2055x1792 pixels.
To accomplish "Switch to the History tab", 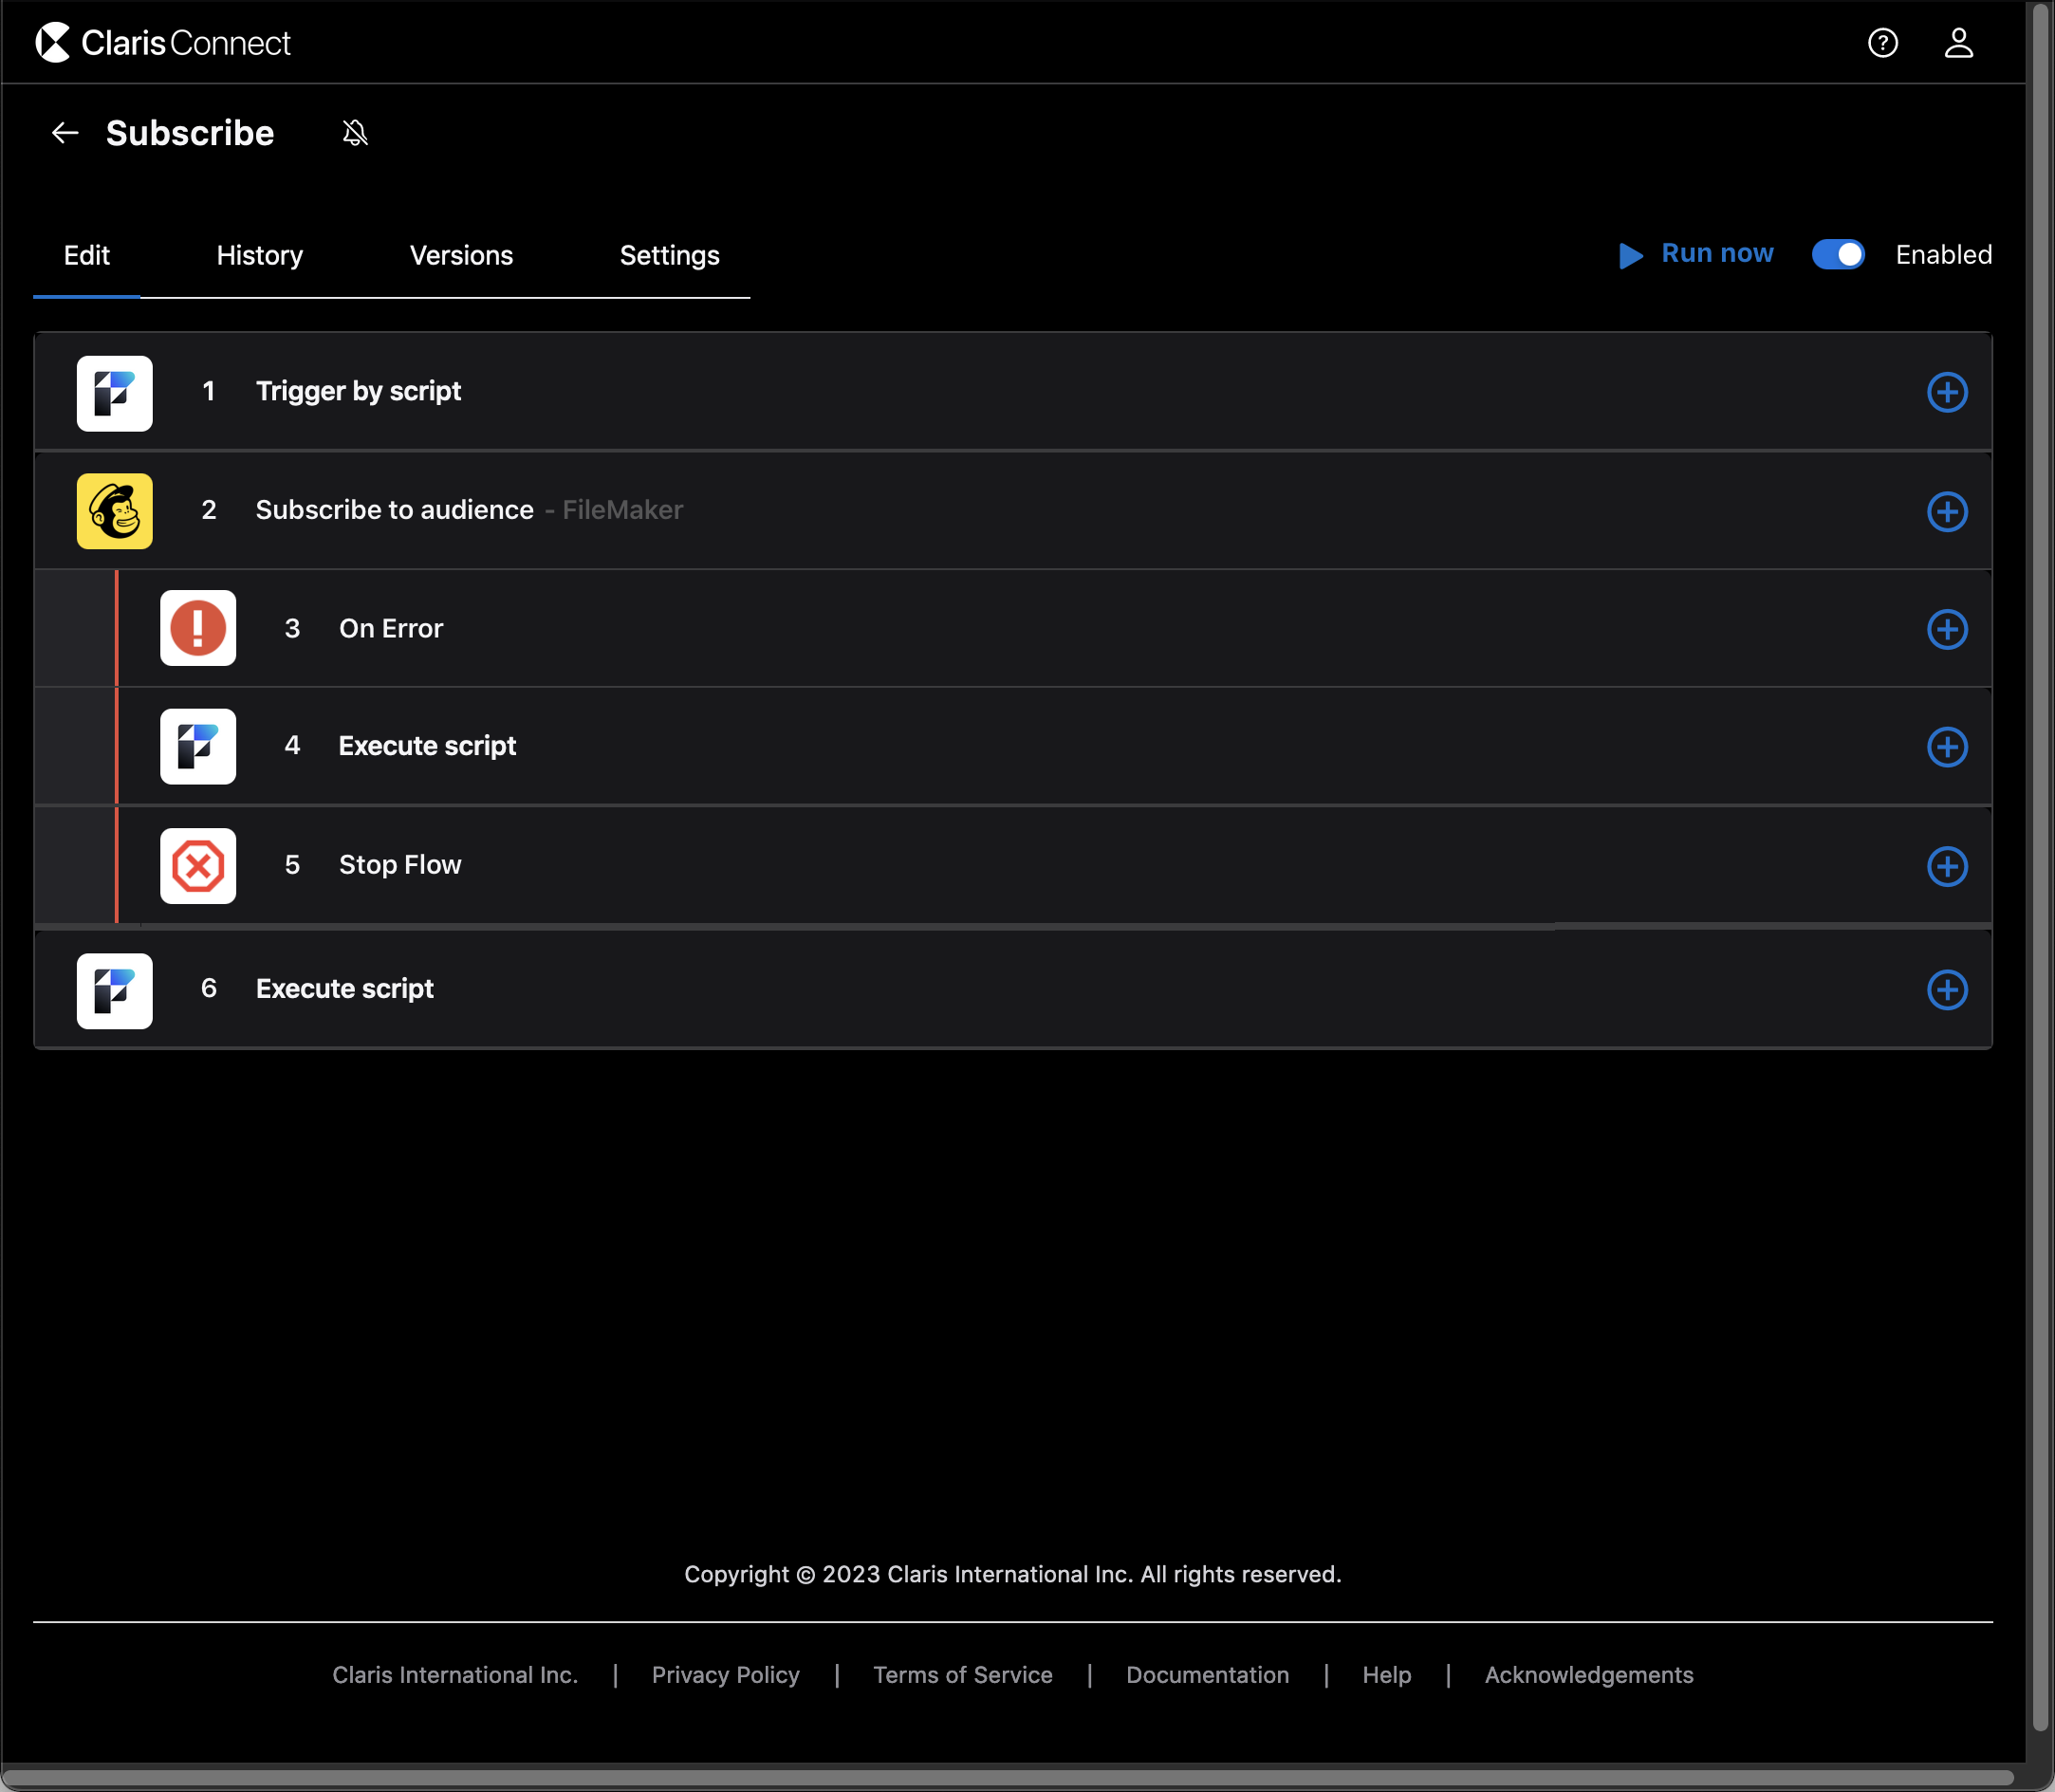I will click(x=258, y=255).
